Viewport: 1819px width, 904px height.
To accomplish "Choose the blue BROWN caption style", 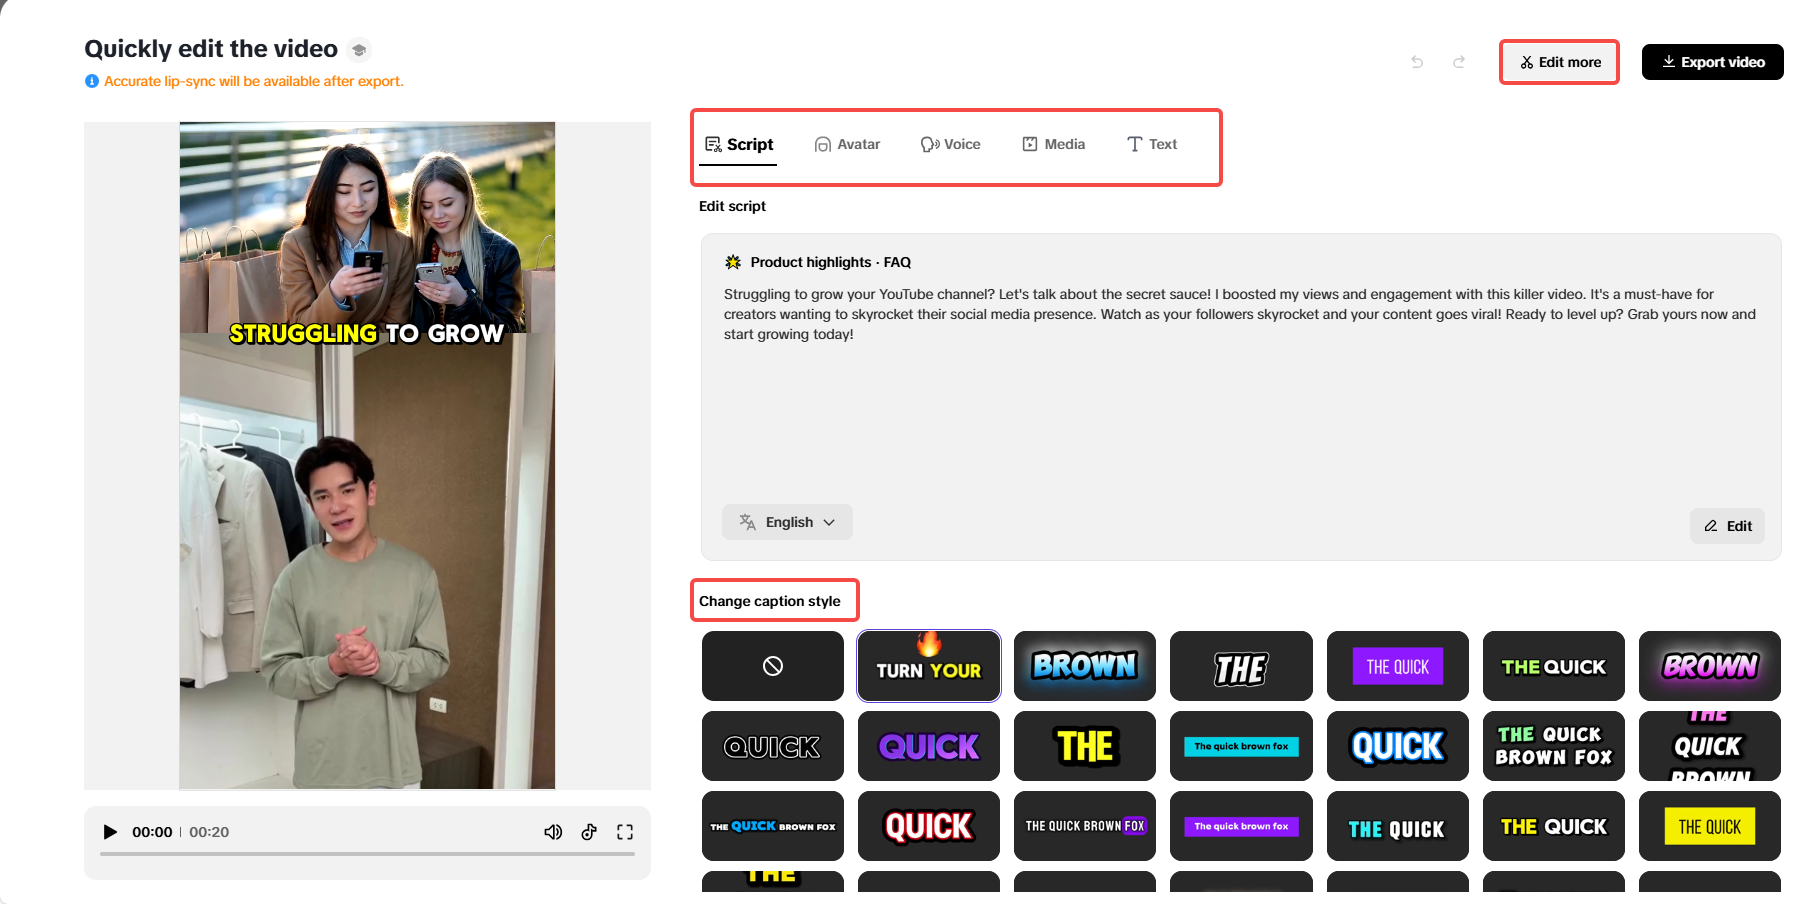I will [x=1085, y=666].
